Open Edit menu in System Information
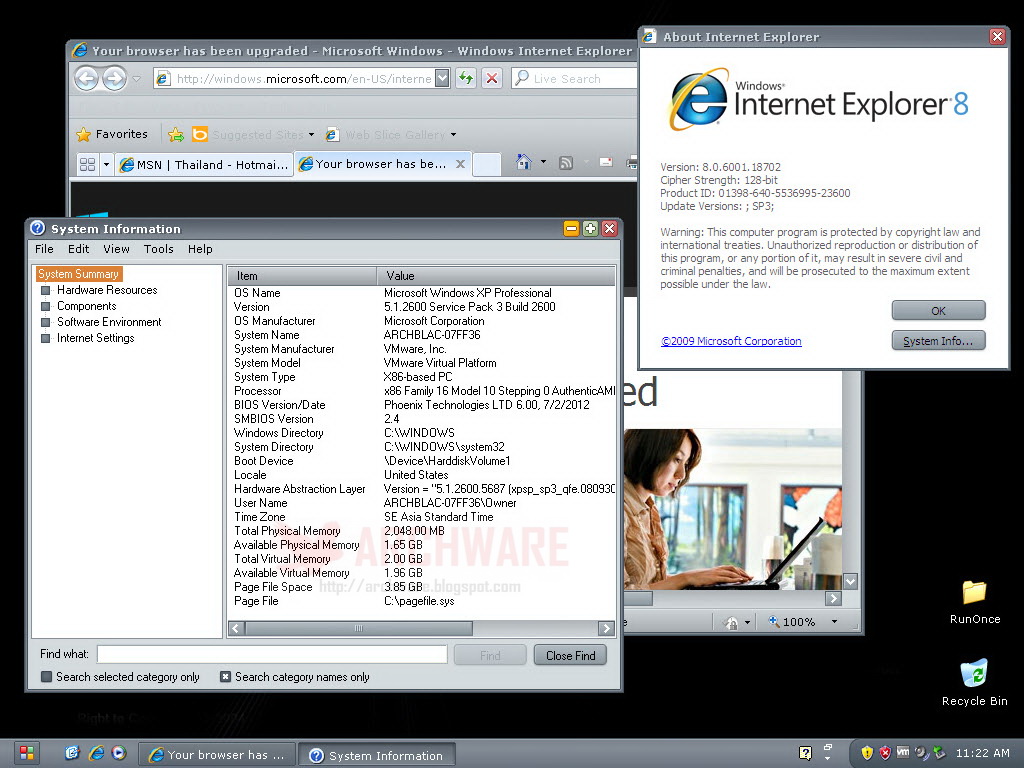This screenshot has width=1024, height=768. [78, 249]
